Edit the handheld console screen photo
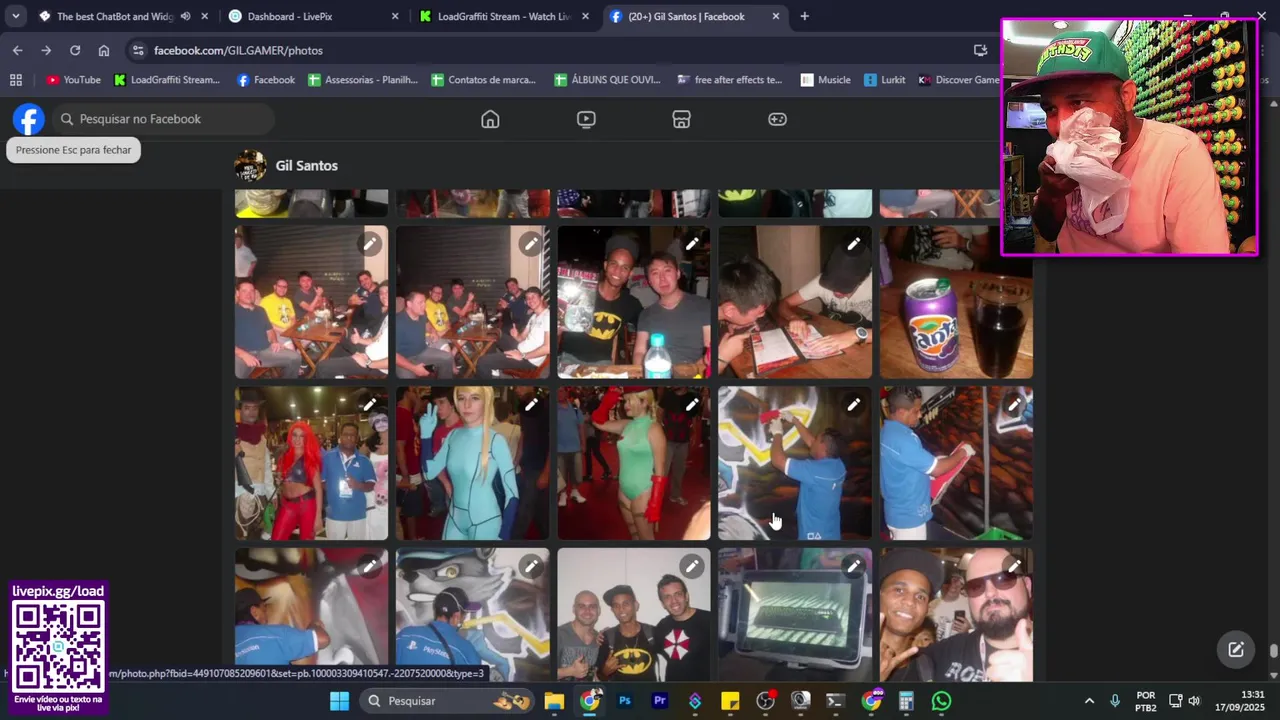 (x=853, y=567)
